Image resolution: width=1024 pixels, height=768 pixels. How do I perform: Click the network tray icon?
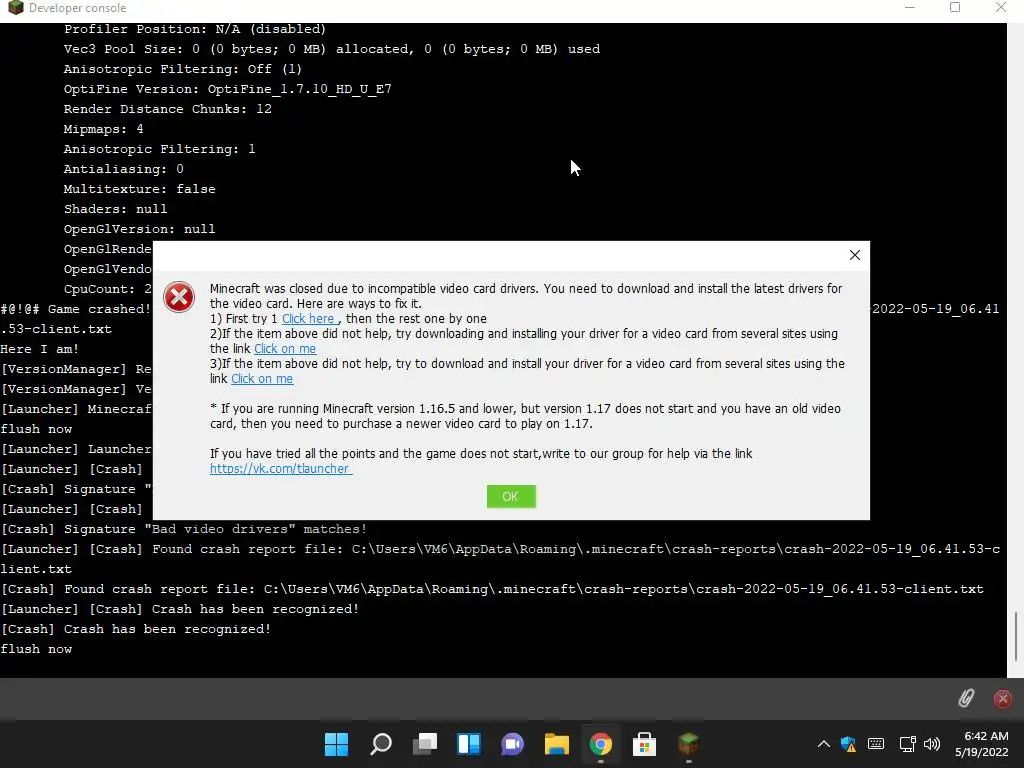click(x=907, y=744)
